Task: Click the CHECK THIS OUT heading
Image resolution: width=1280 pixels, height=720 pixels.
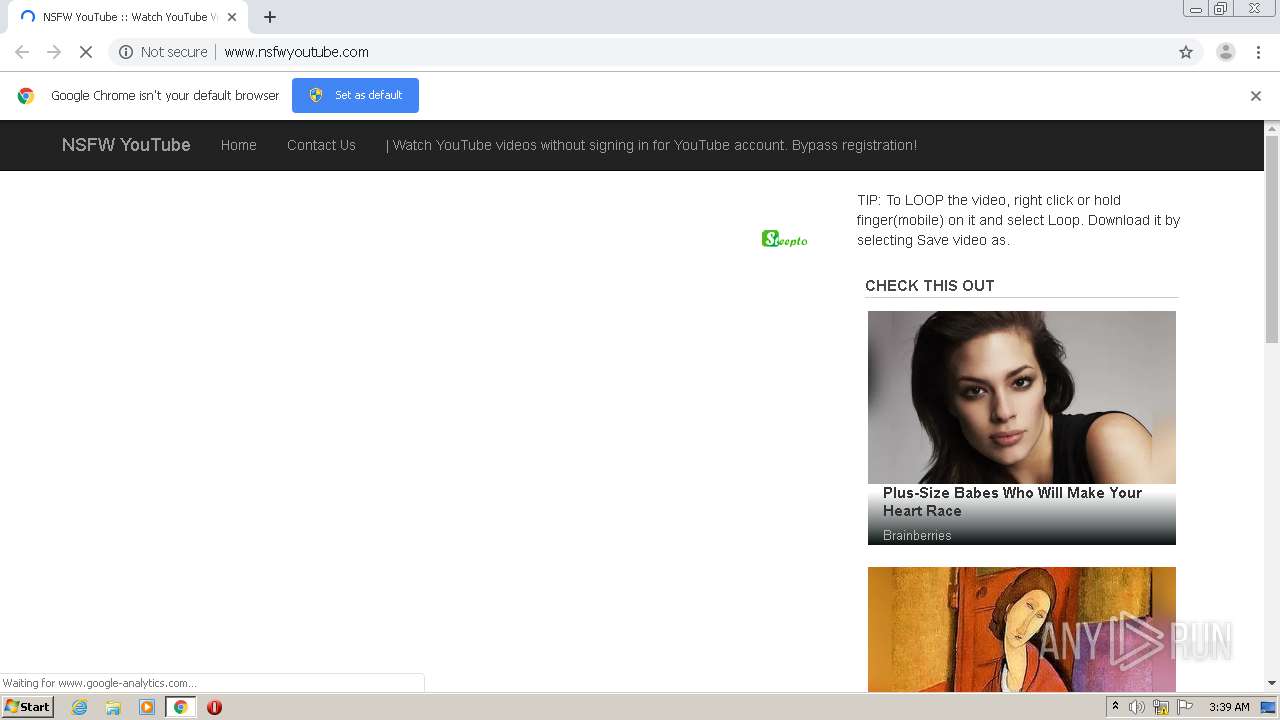Action: coord(930,286)
